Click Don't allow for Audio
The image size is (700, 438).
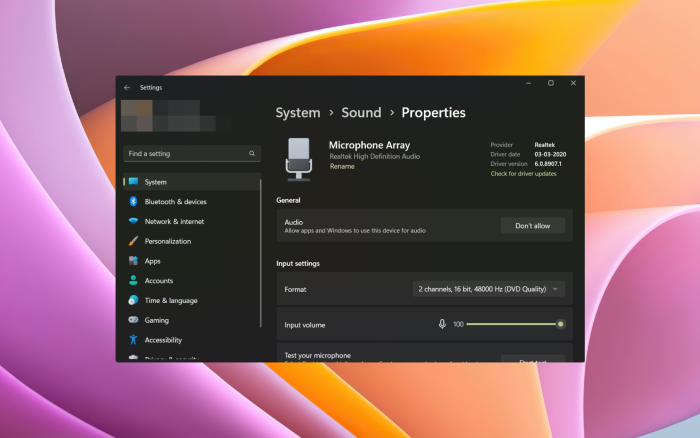533,225
